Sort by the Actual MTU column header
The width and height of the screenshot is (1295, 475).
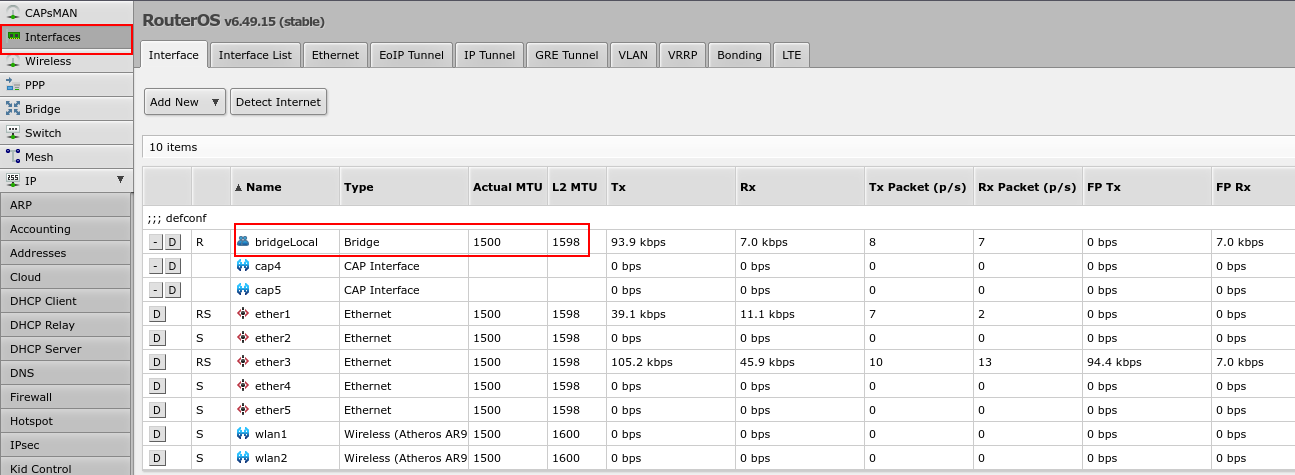tap(508, 187)
